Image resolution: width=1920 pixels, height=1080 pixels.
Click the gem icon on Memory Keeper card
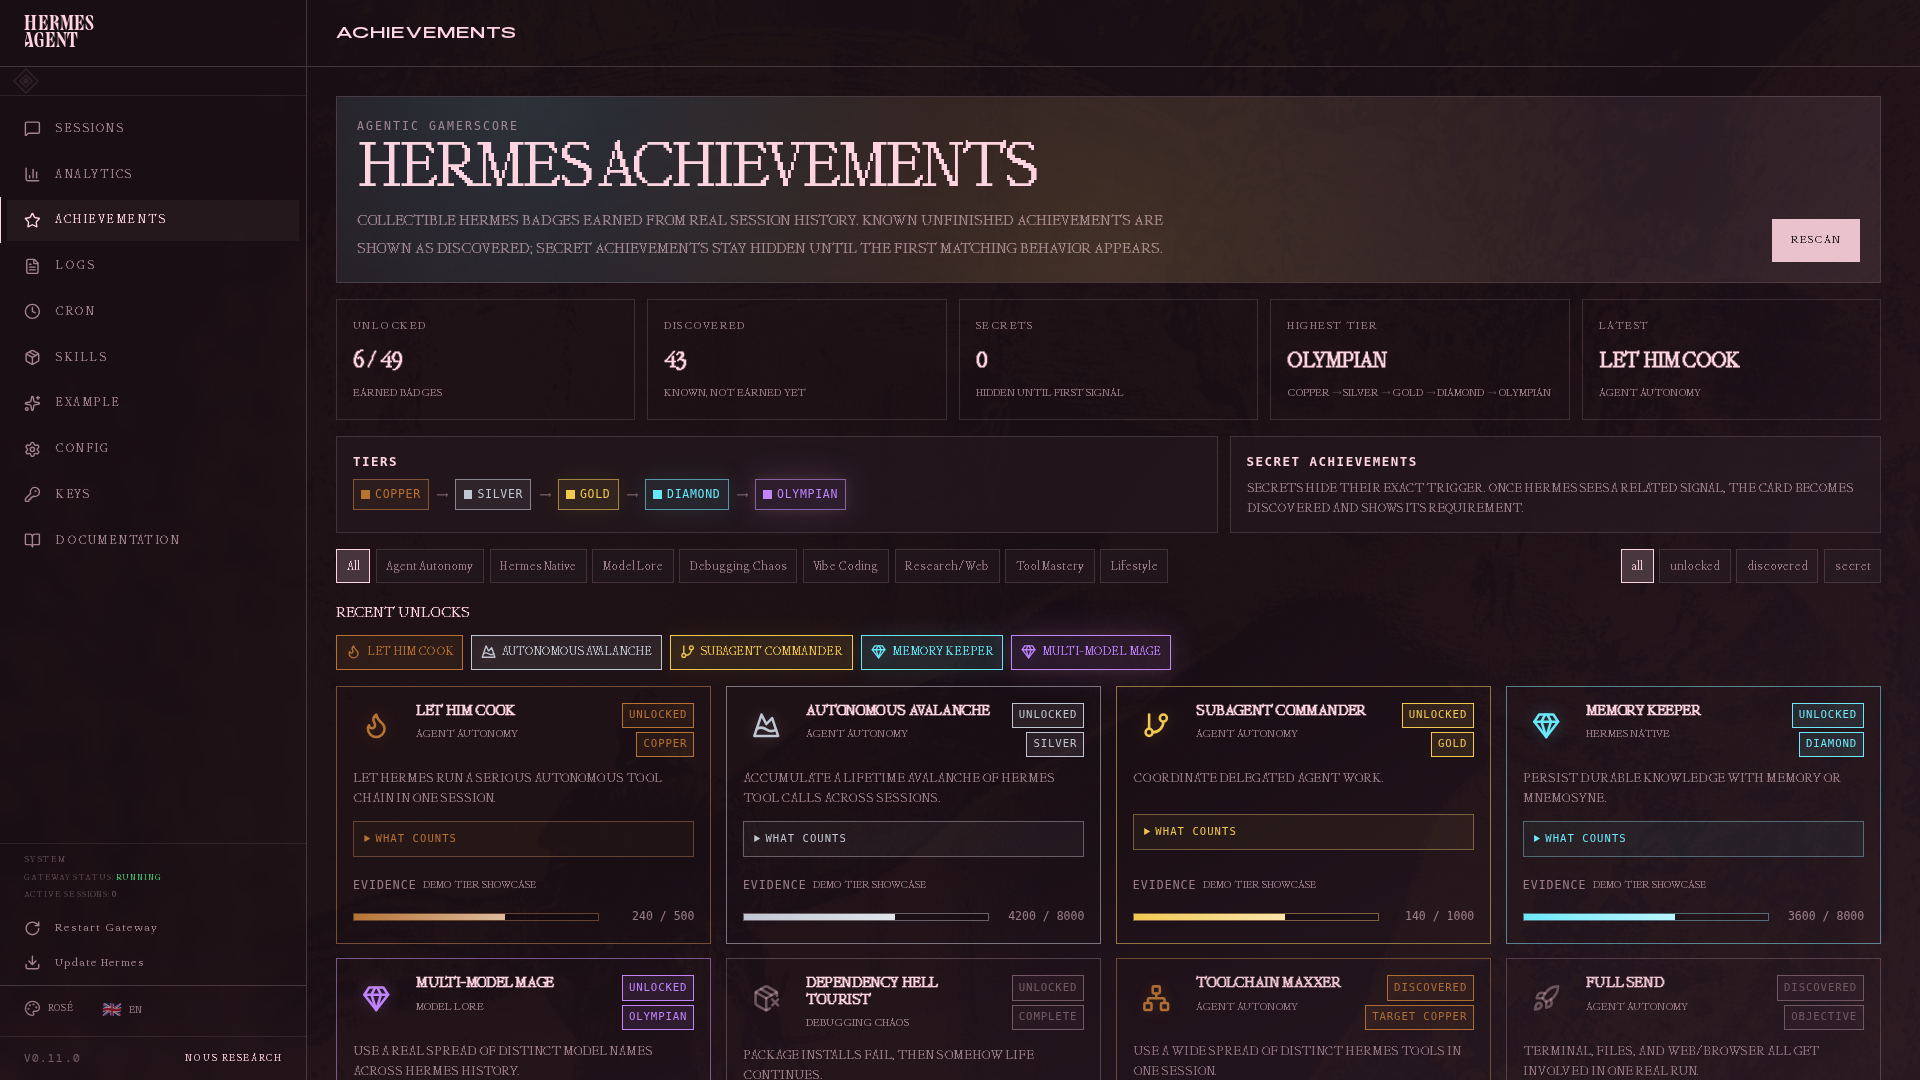click(x=1546, y=726)
